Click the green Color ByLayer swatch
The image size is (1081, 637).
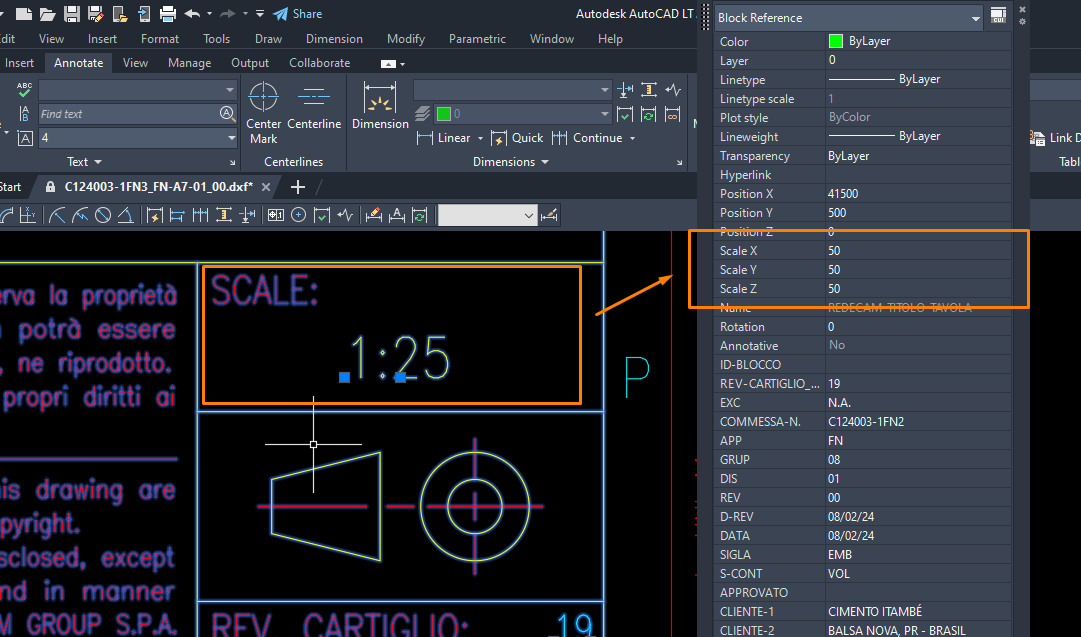[x=836, y=42]
